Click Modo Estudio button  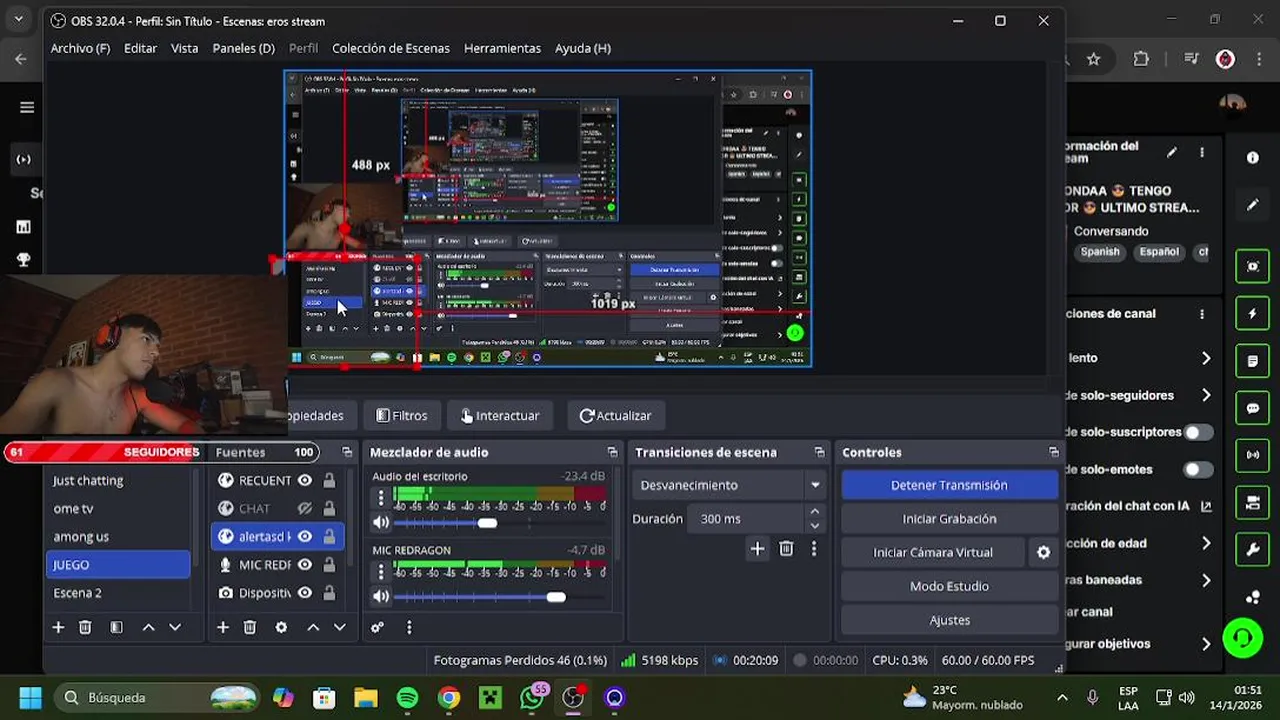coord(949,586)
